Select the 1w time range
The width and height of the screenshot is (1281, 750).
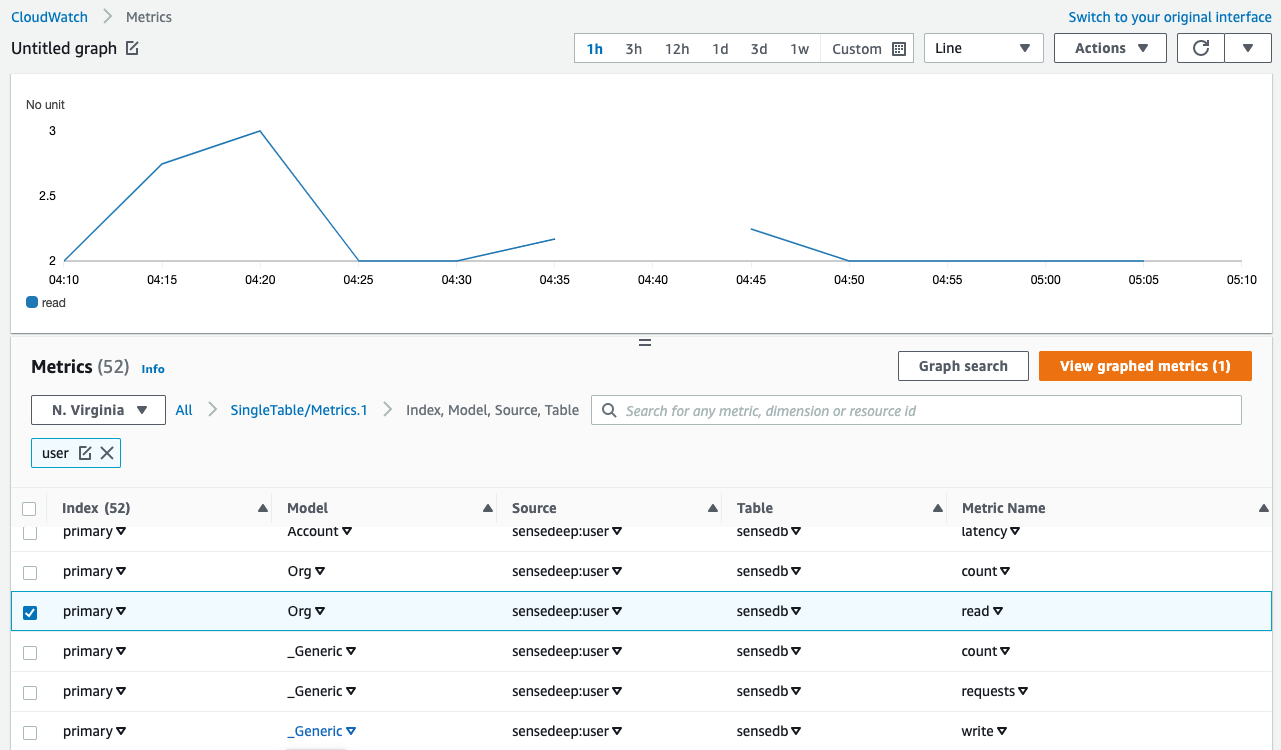coord(799,49)
